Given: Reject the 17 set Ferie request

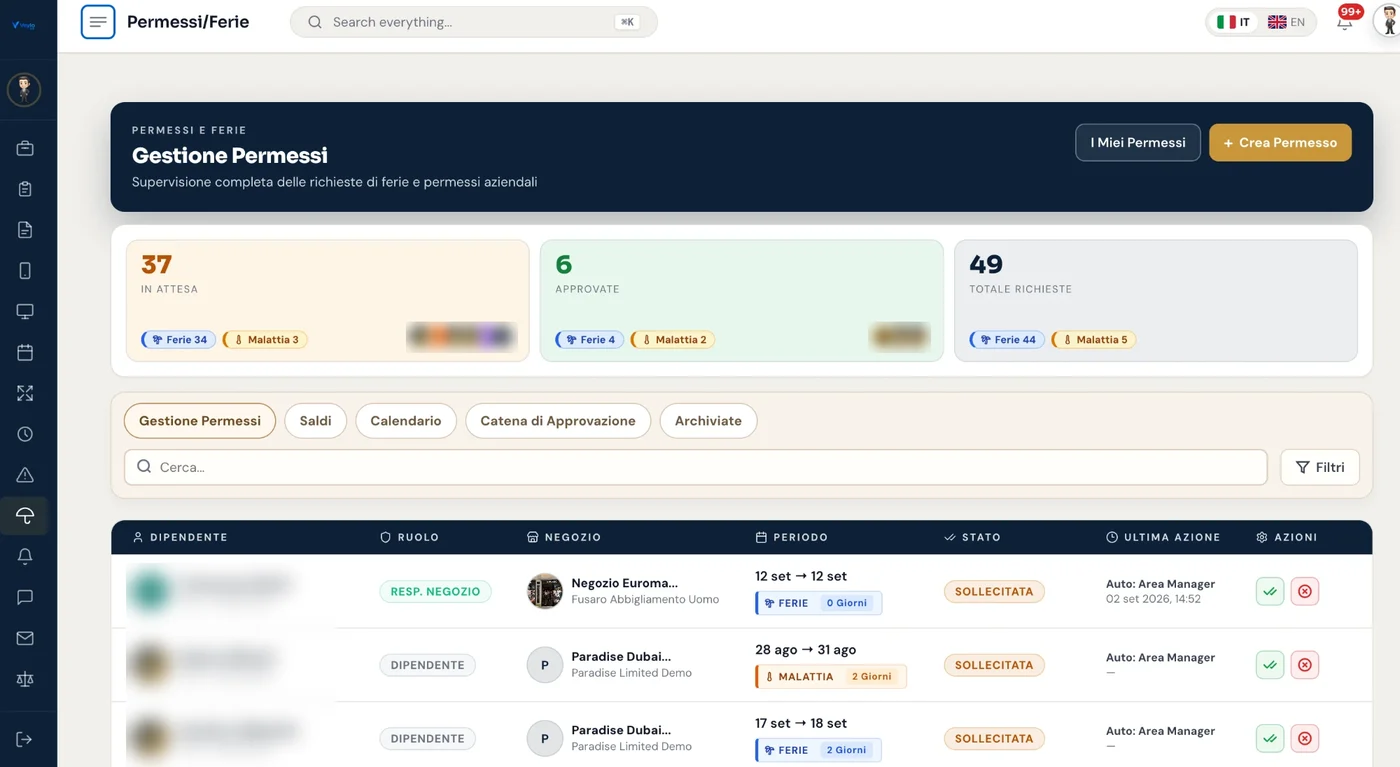Looking at the screenshot, I should pos(1305,738).
